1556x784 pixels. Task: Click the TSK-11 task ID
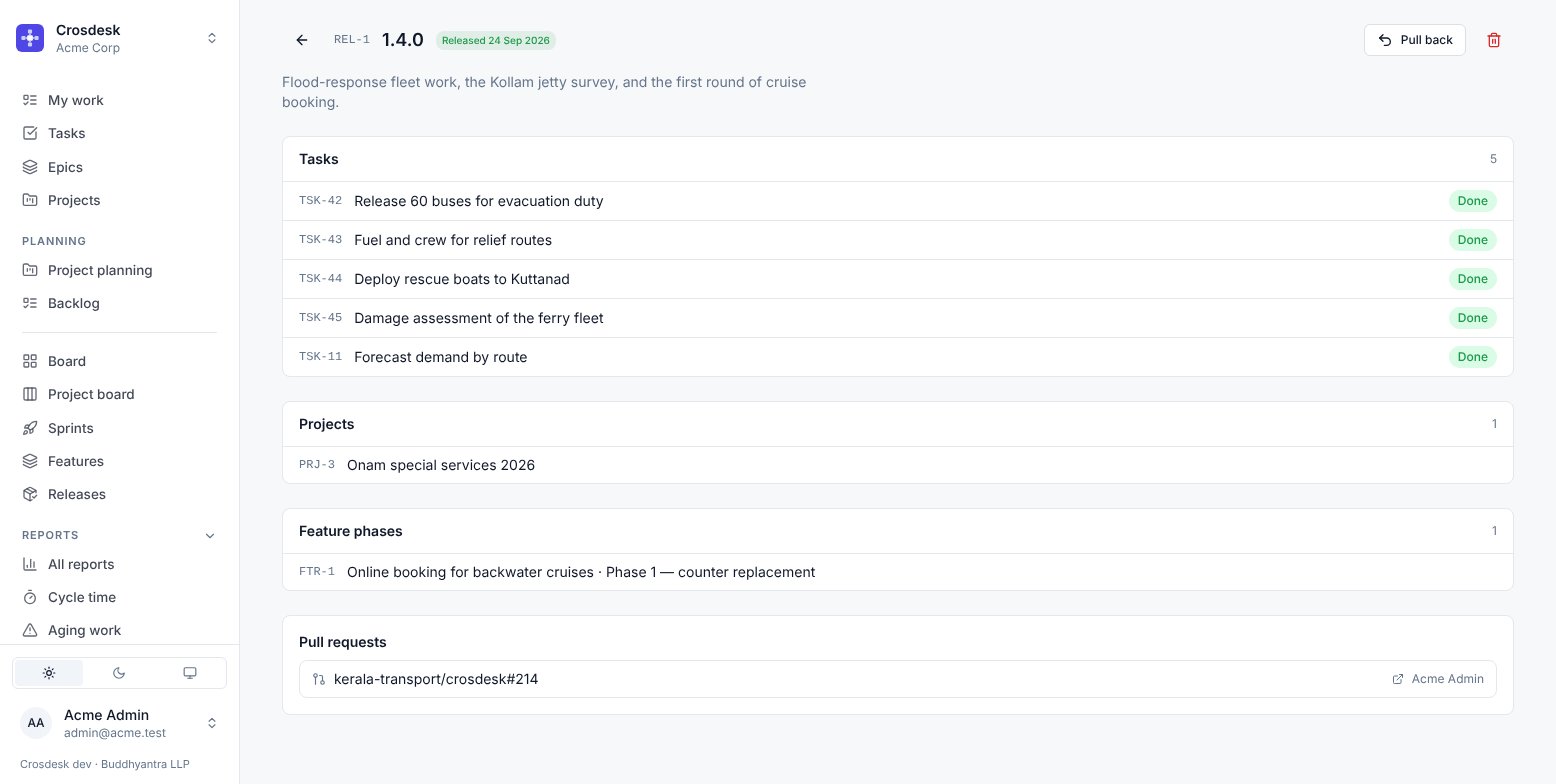pos(320,357)
